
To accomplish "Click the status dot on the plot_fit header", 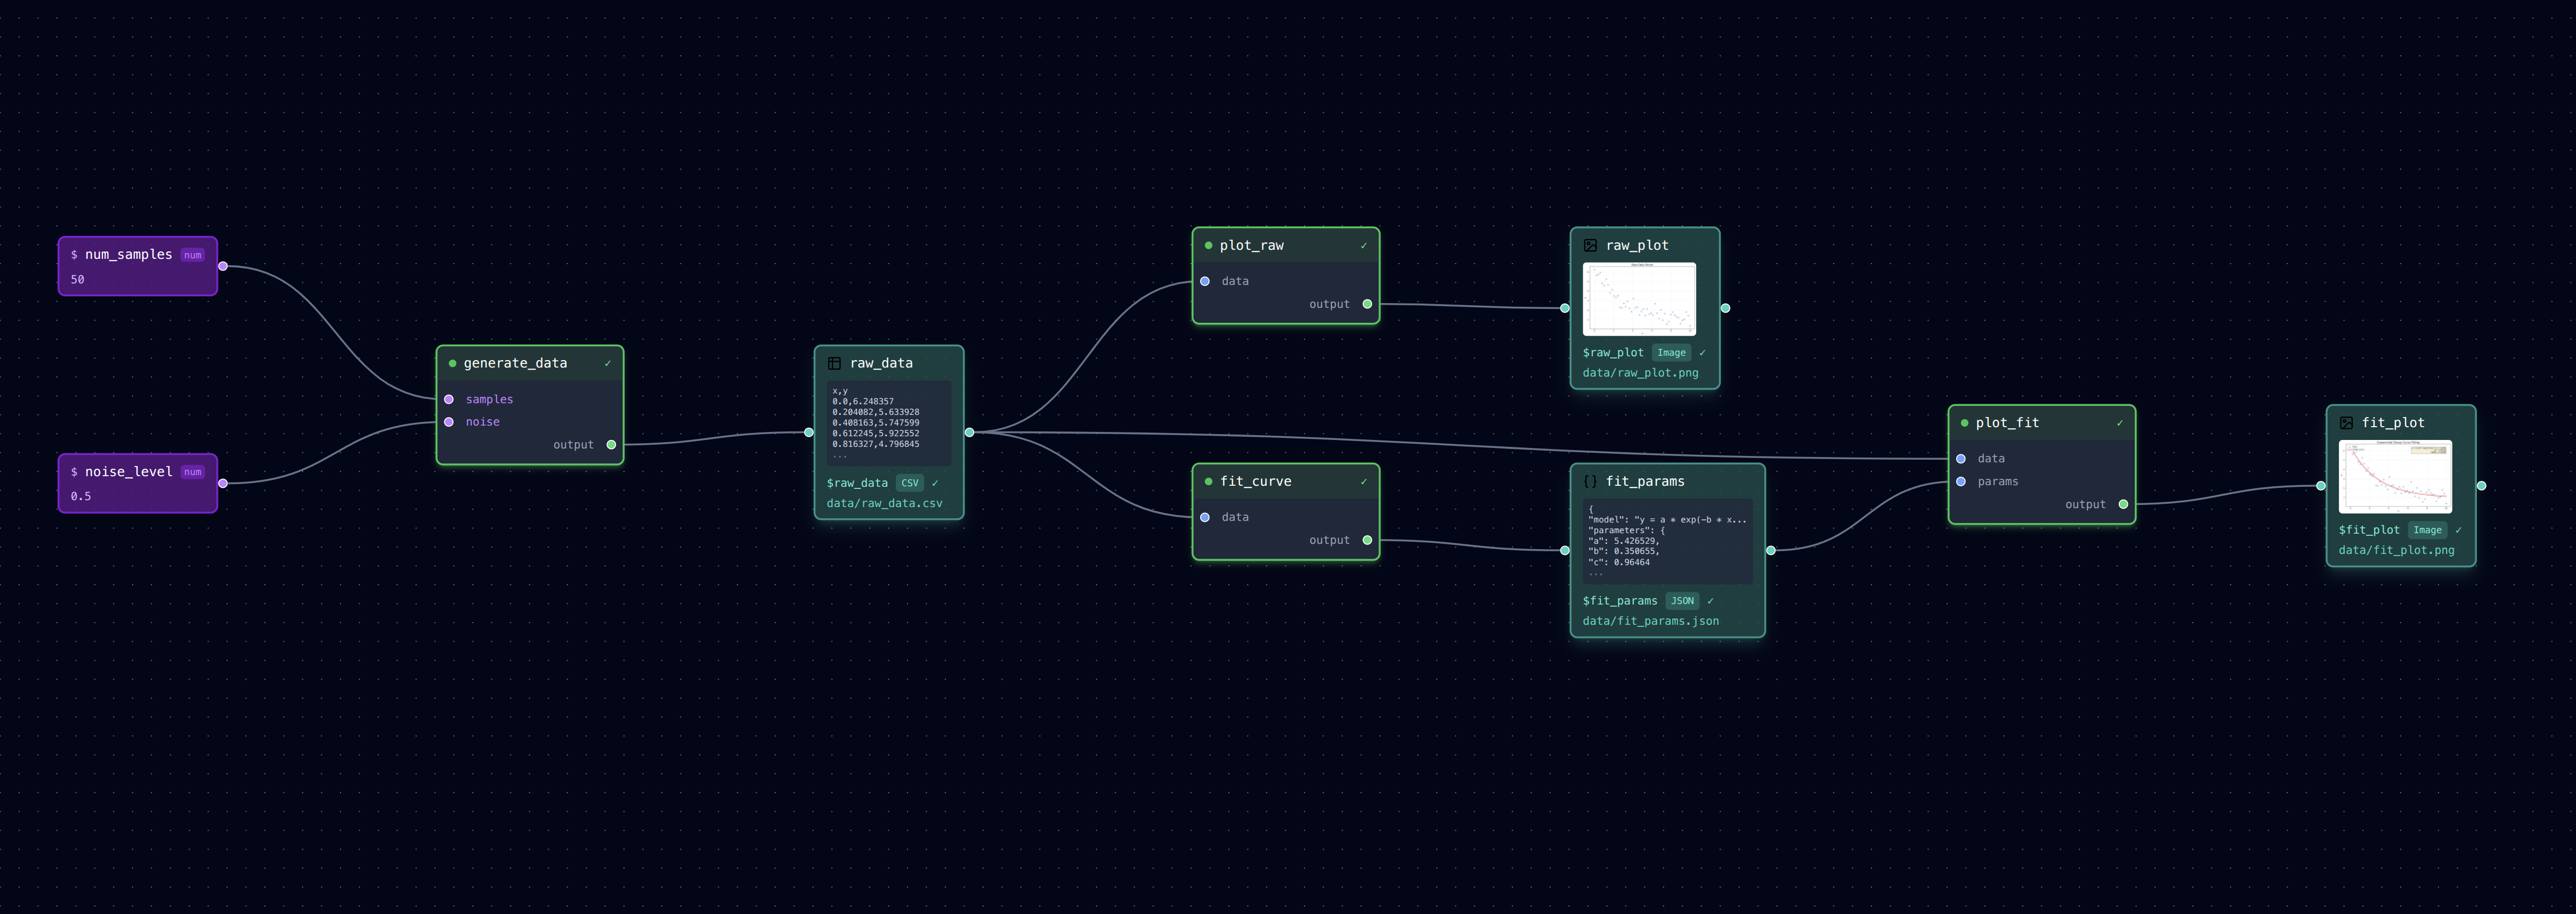I will (1964, 422).
